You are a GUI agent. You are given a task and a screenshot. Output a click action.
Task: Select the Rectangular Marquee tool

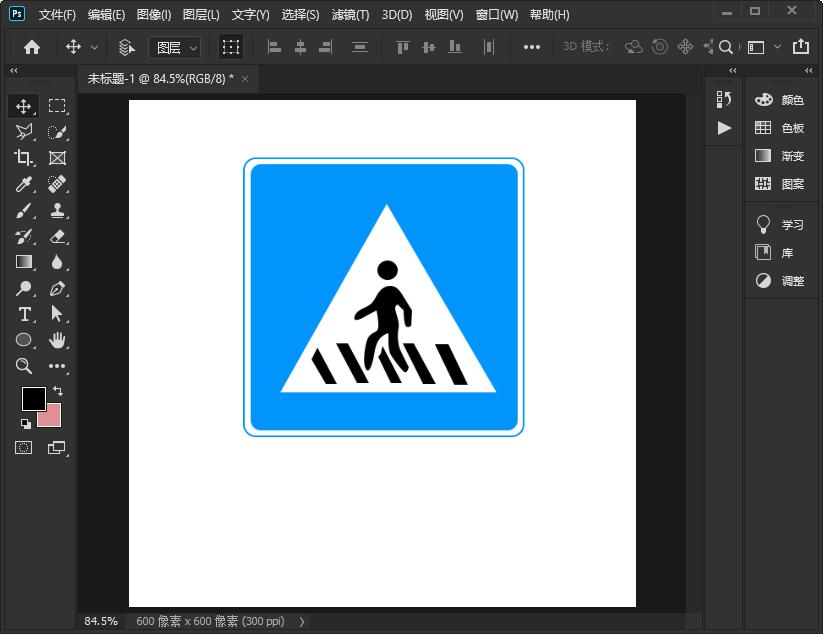(x=57, y=106)
